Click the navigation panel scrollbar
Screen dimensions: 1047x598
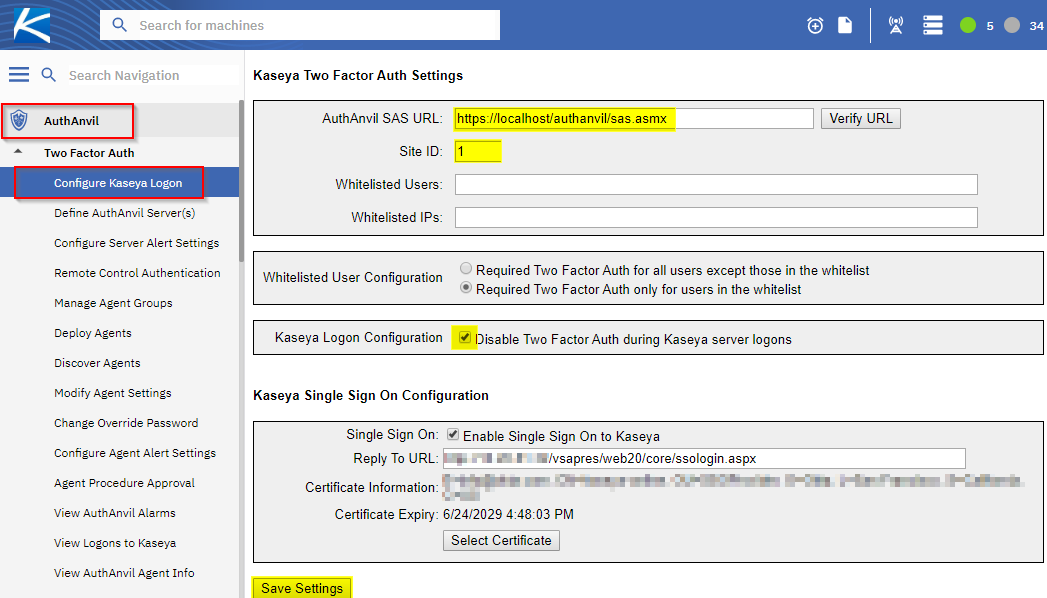pos(241,182)
